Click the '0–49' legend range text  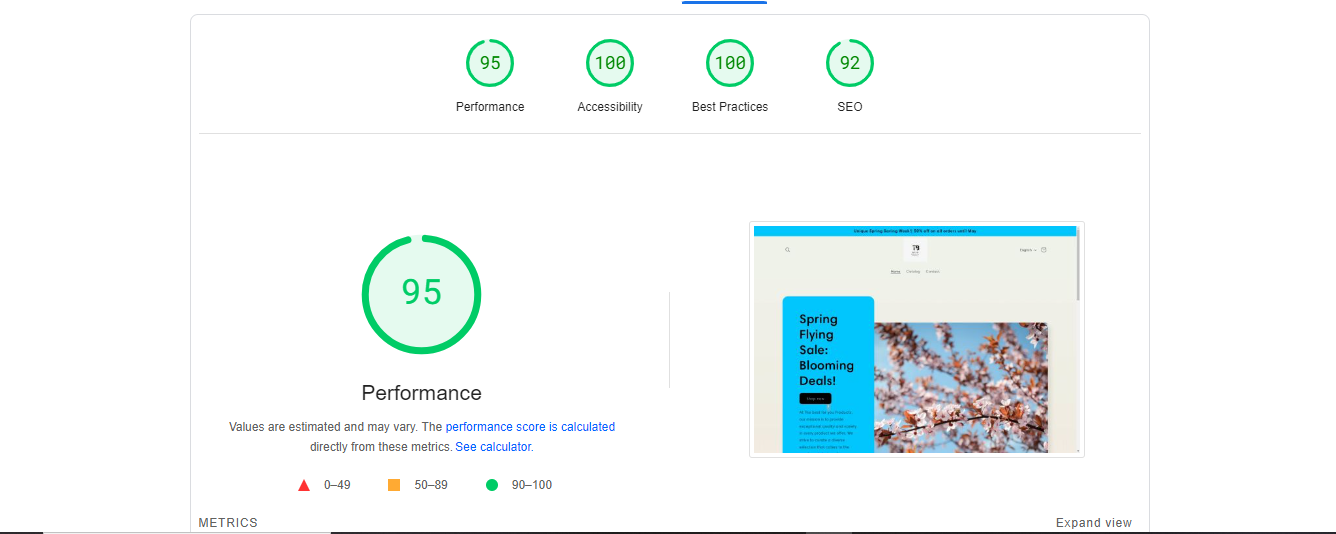pos(337,485)
